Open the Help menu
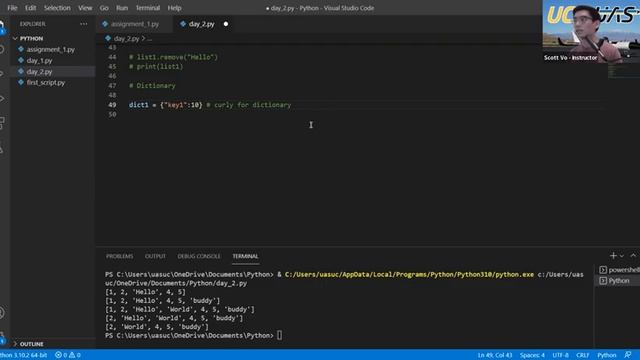The width and height of the screenshot is (640, 360). (174, 8)
